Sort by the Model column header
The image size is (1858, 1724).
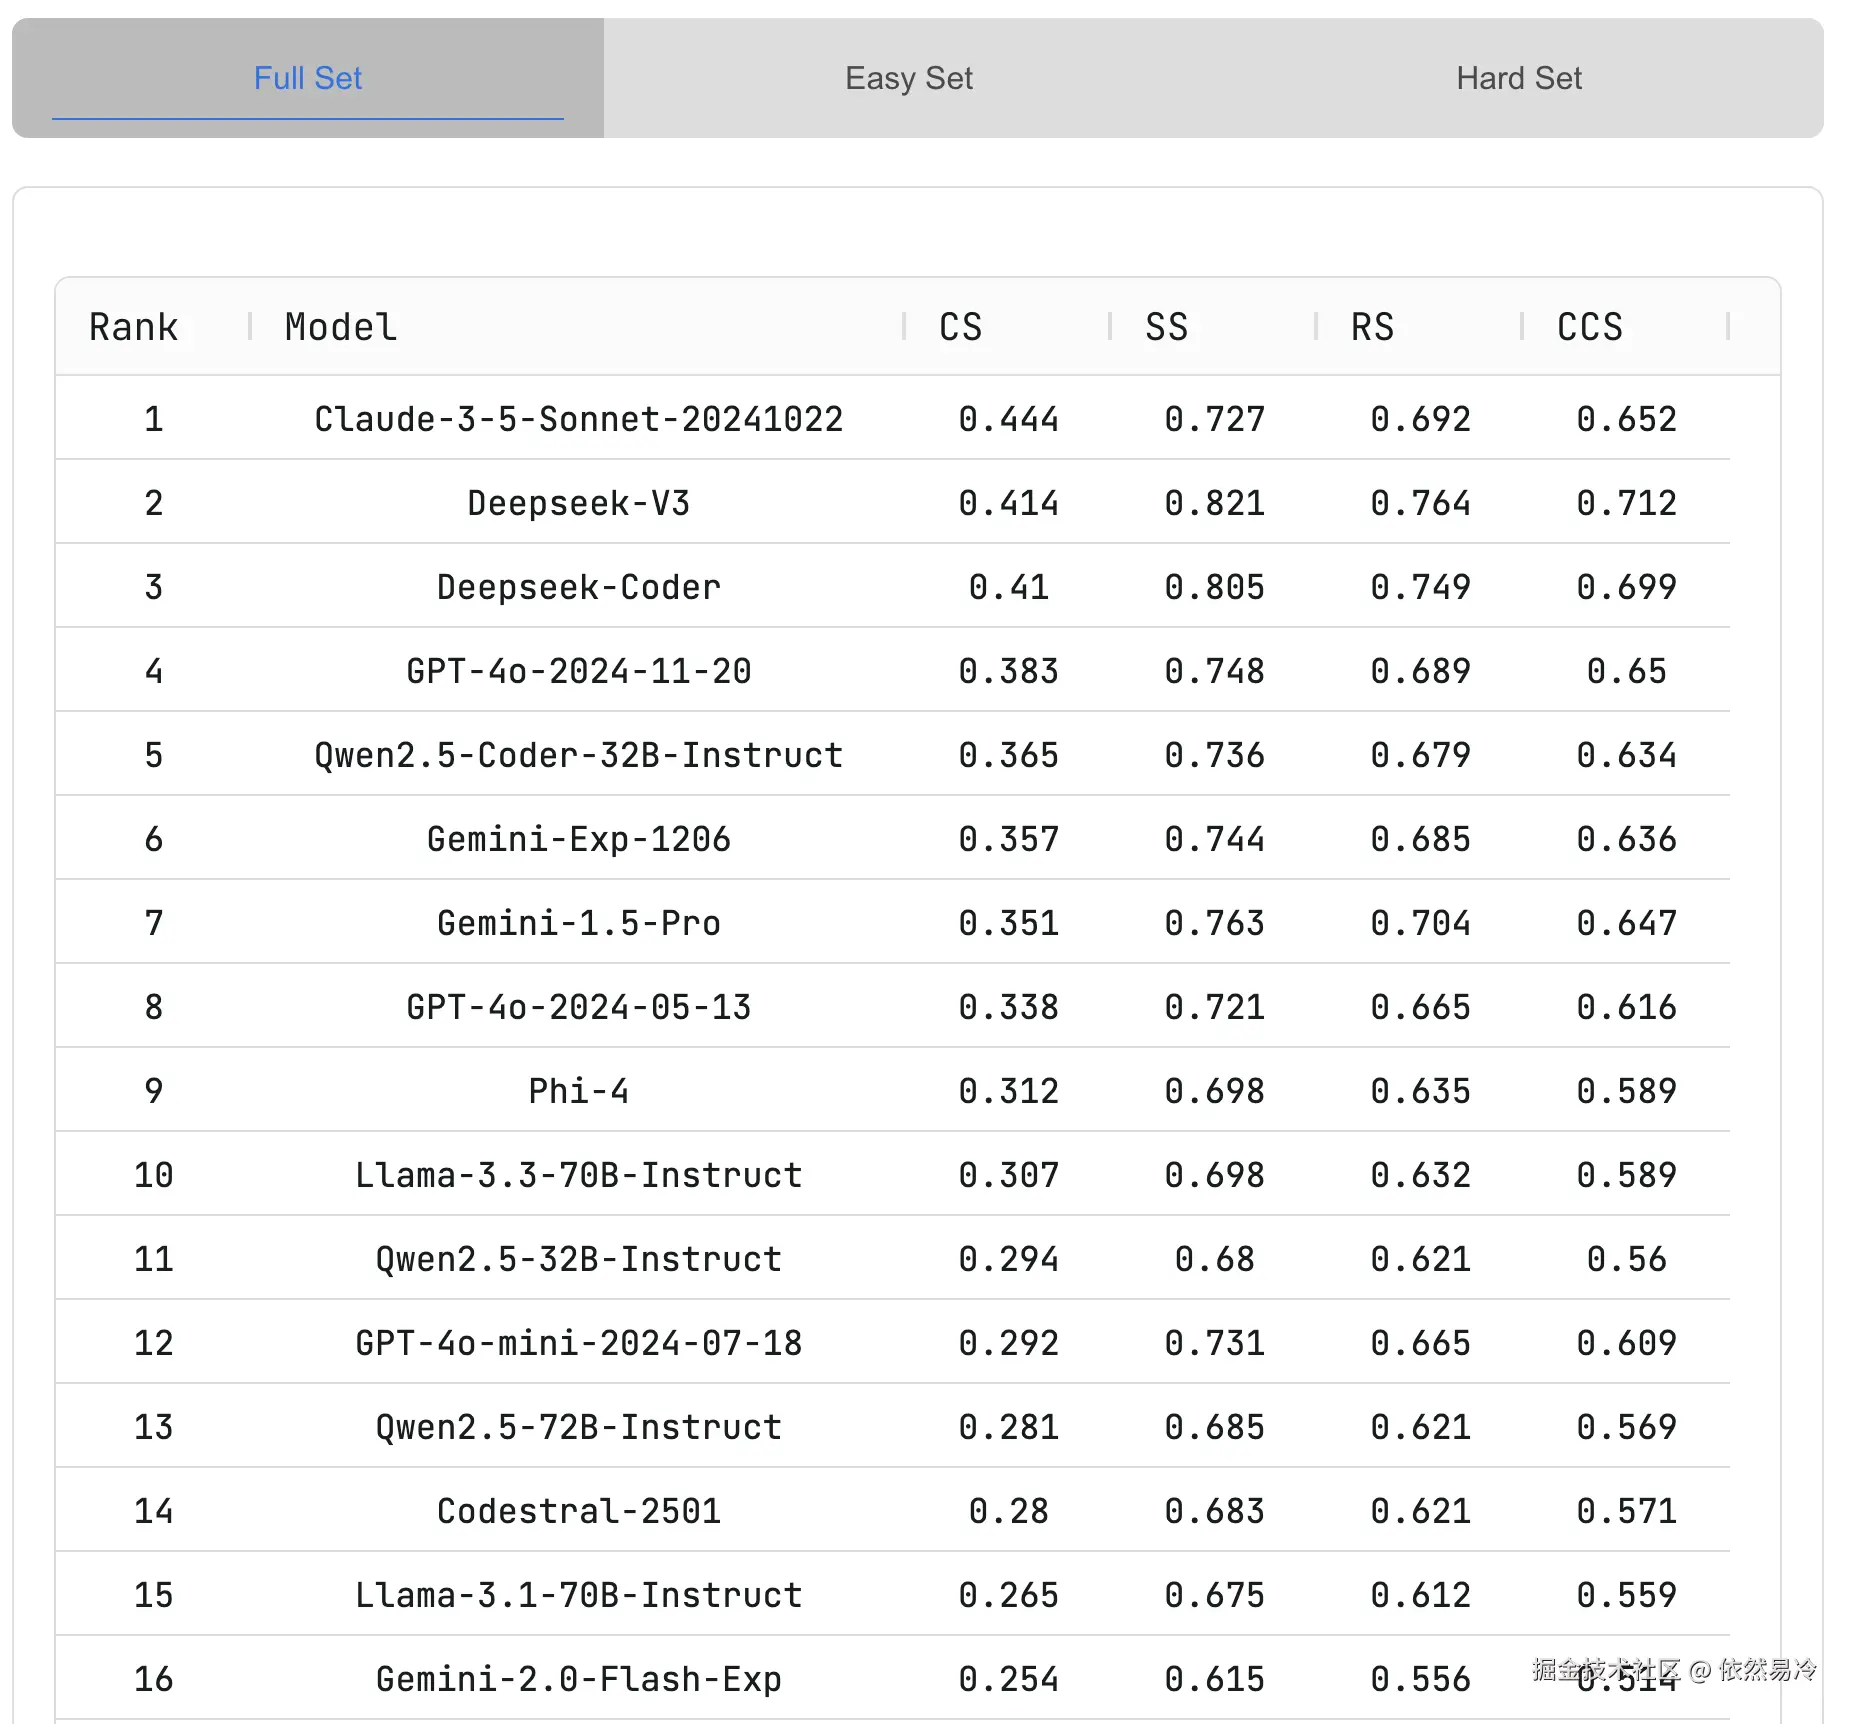point(341,327)
